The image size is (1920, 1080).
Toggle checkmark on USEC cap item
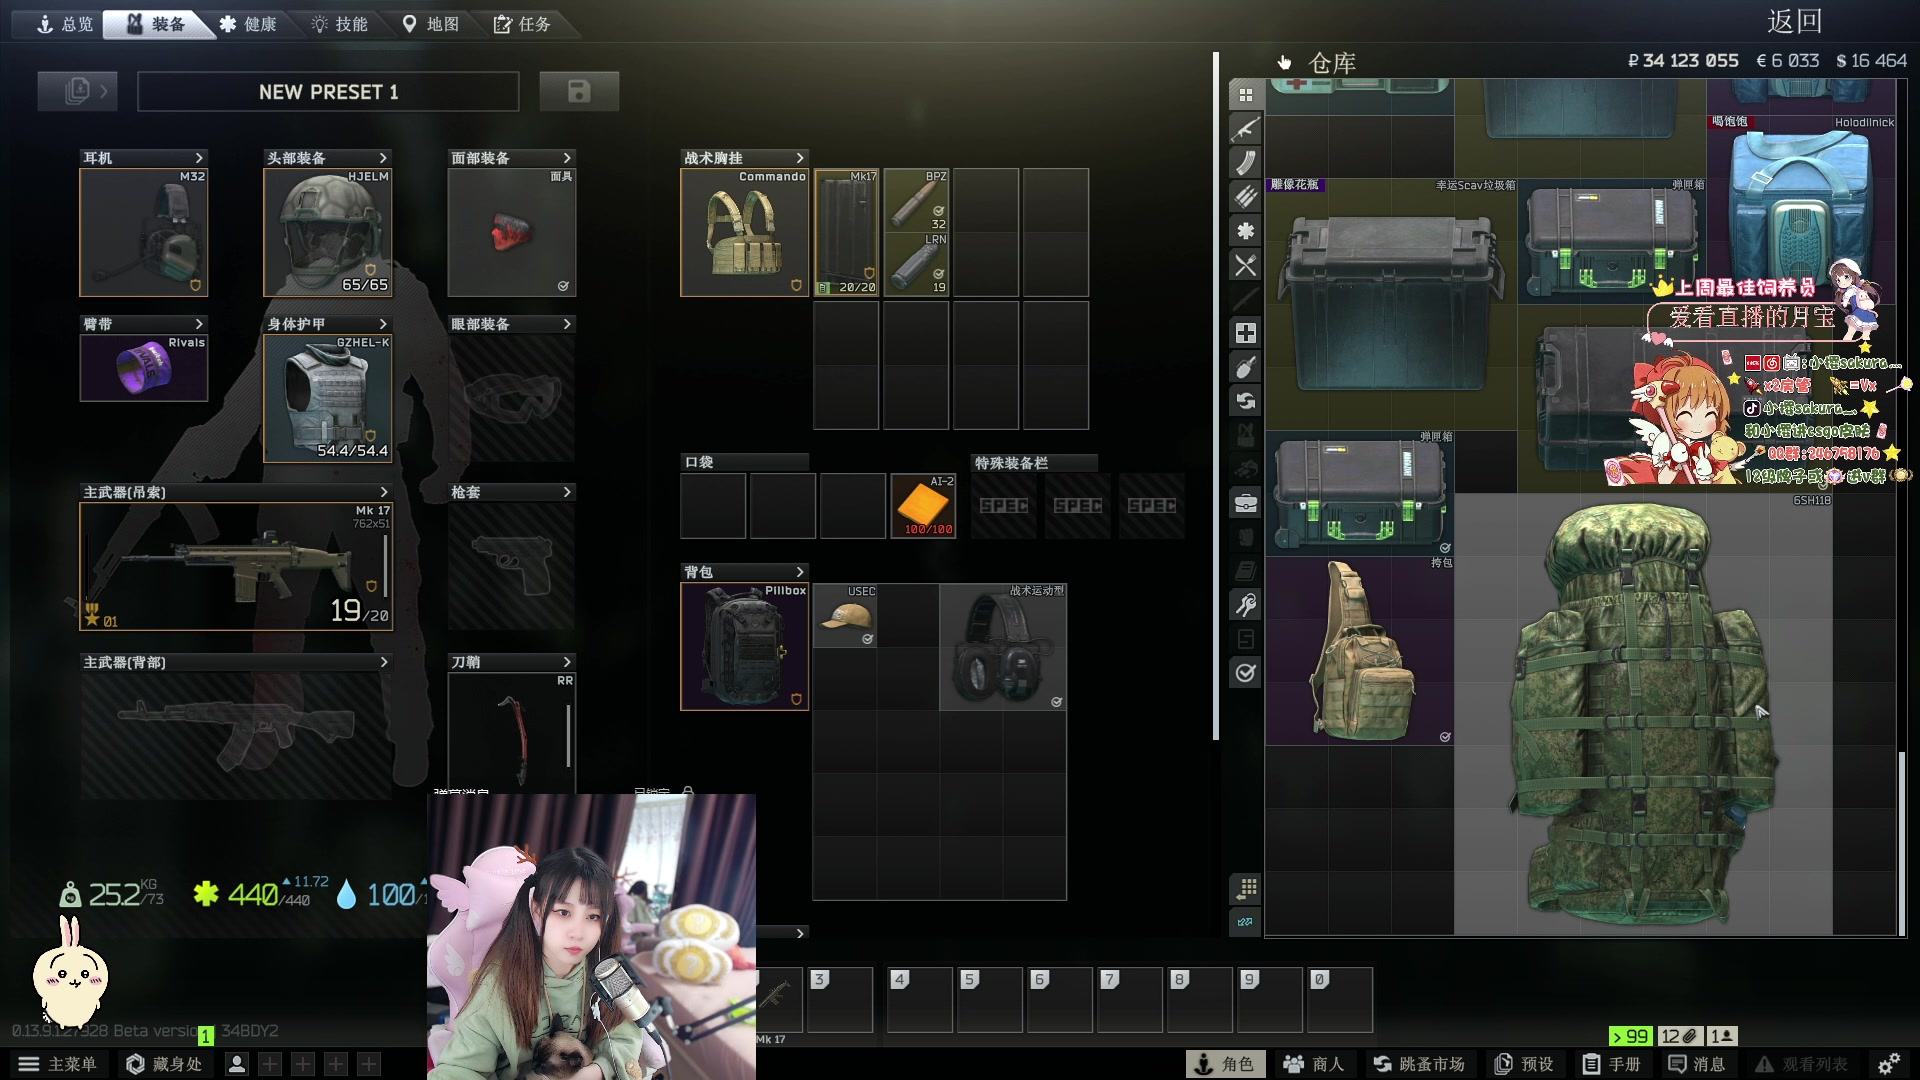(x=867, y=639)
